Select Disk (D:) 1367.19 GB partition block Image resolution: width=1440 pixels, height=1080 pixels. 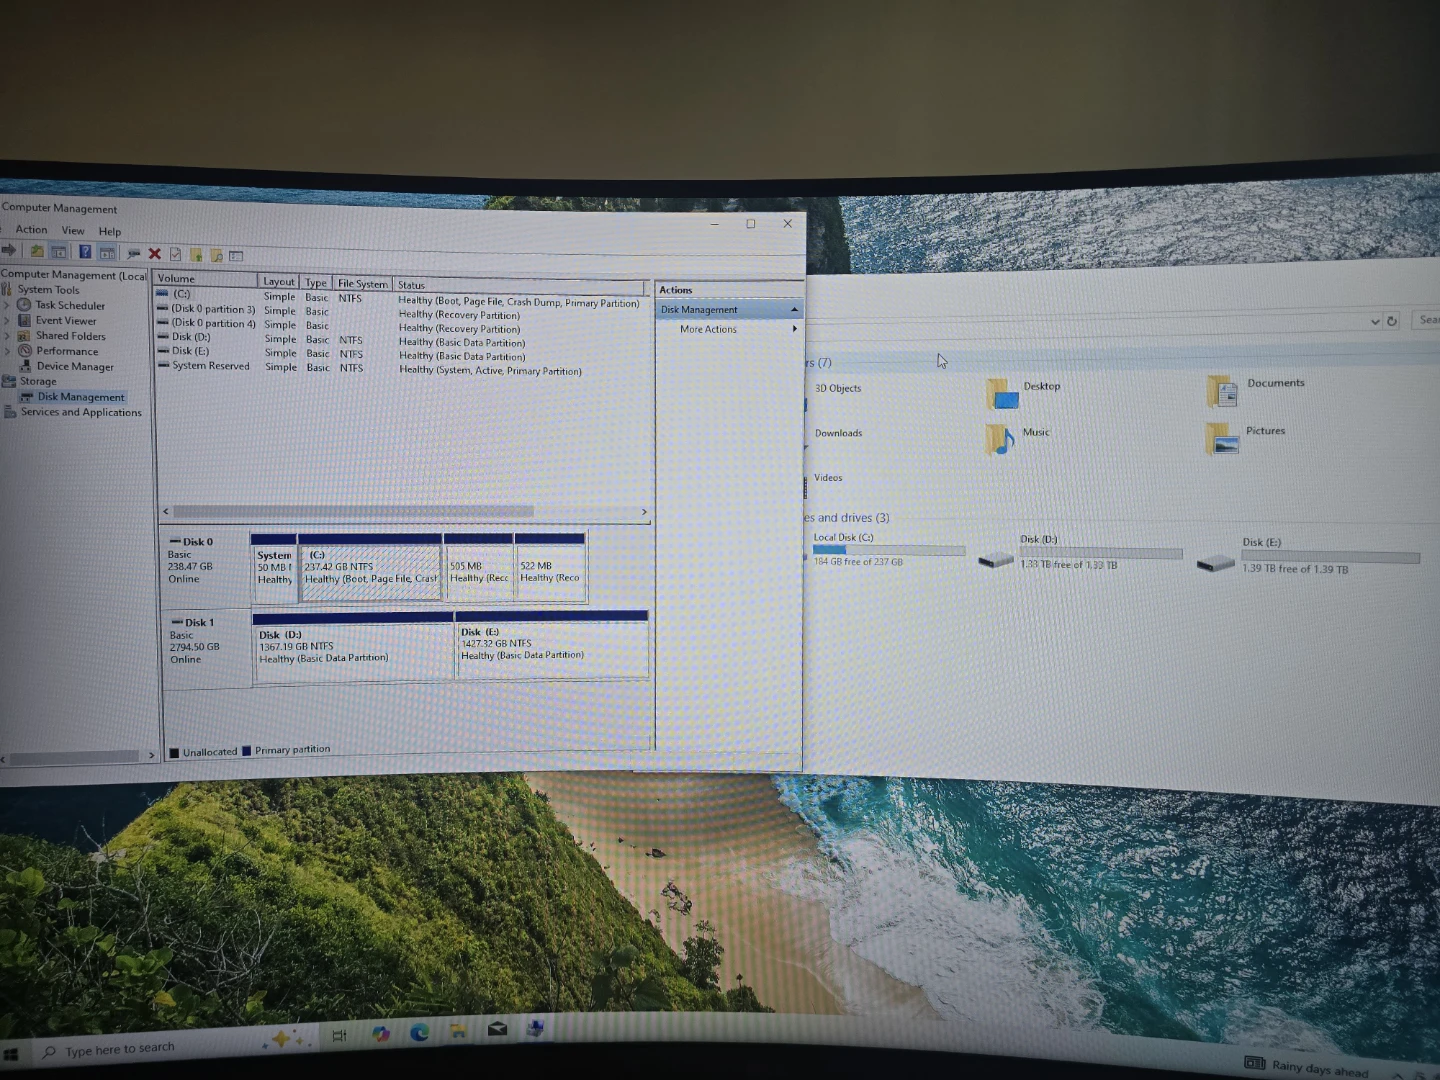(353, 648)
